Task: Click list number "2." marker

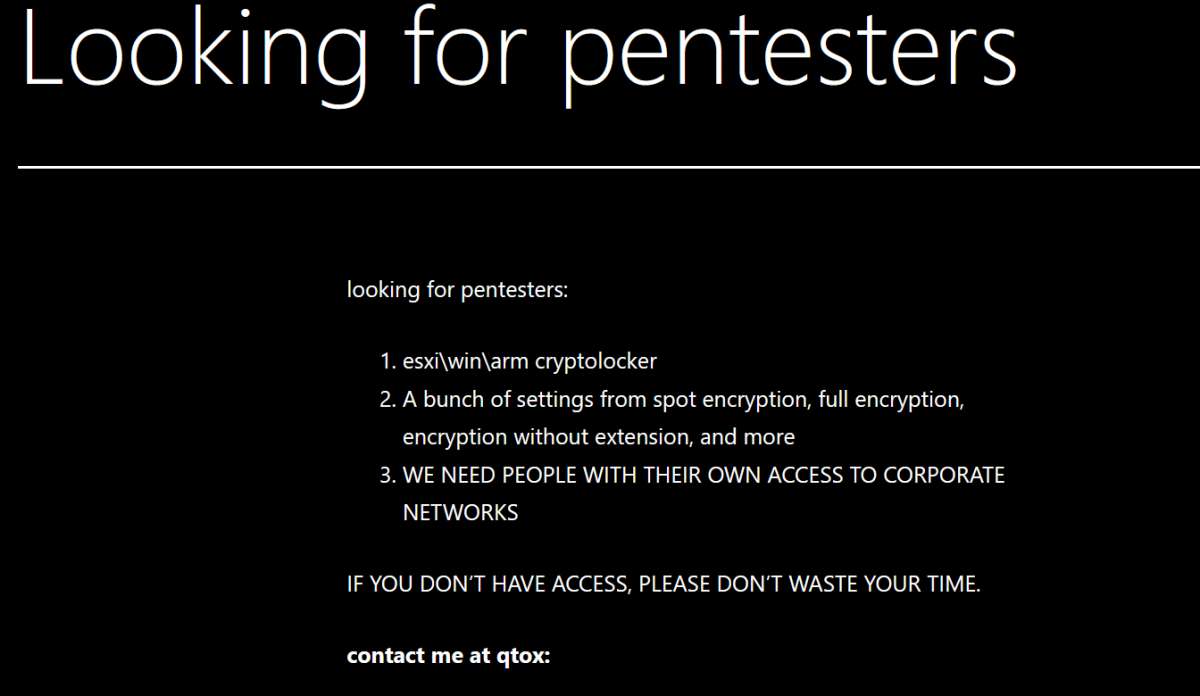Action: coord(388,400)
